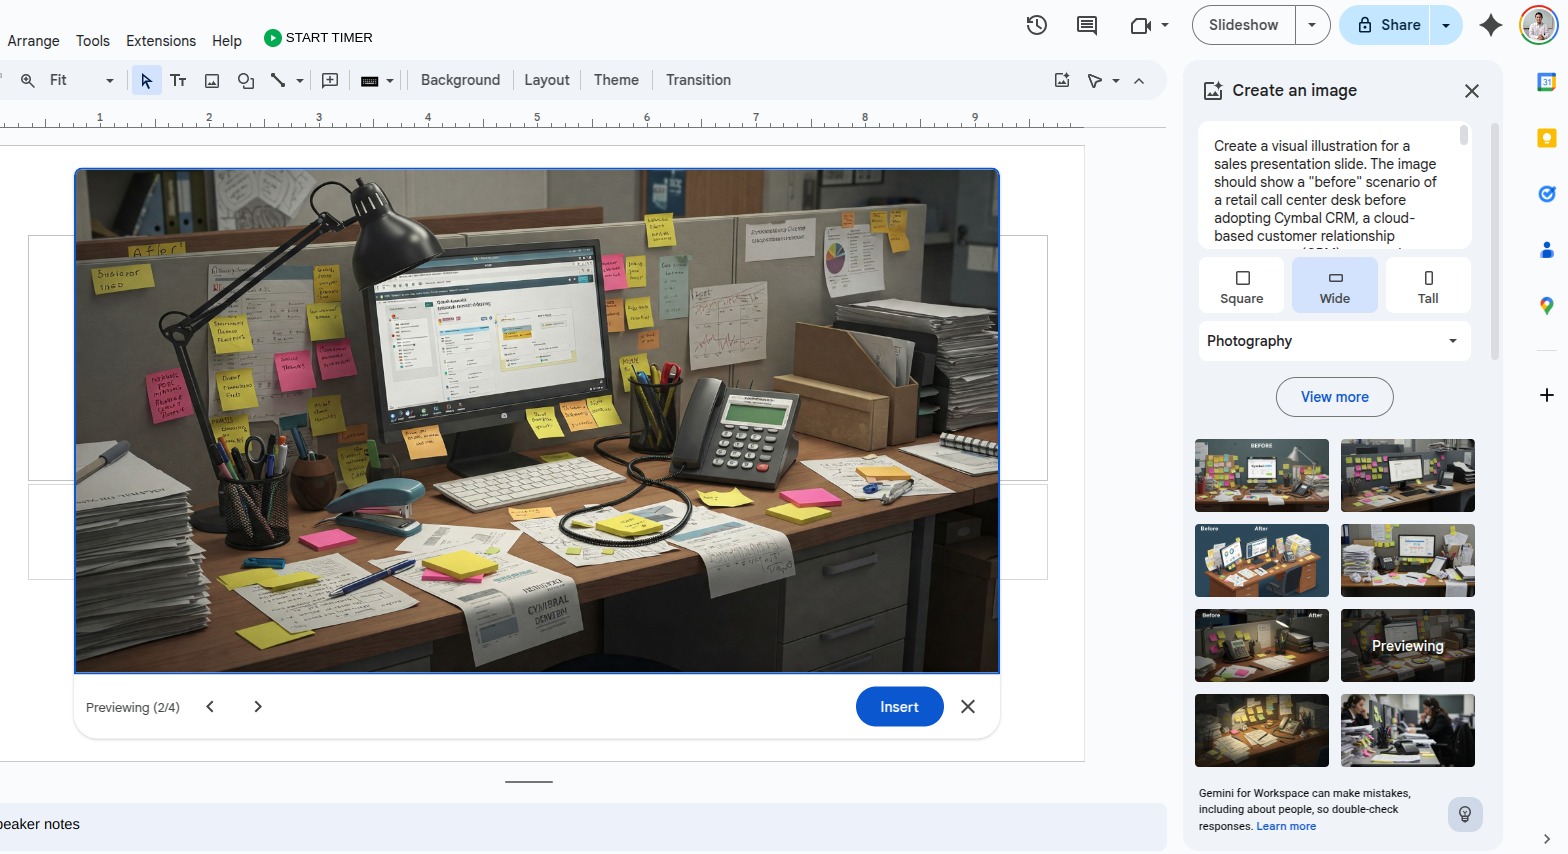Screen dimensions: 1568x854
Task: Select the Text box tool
Action: pos(178,81)
